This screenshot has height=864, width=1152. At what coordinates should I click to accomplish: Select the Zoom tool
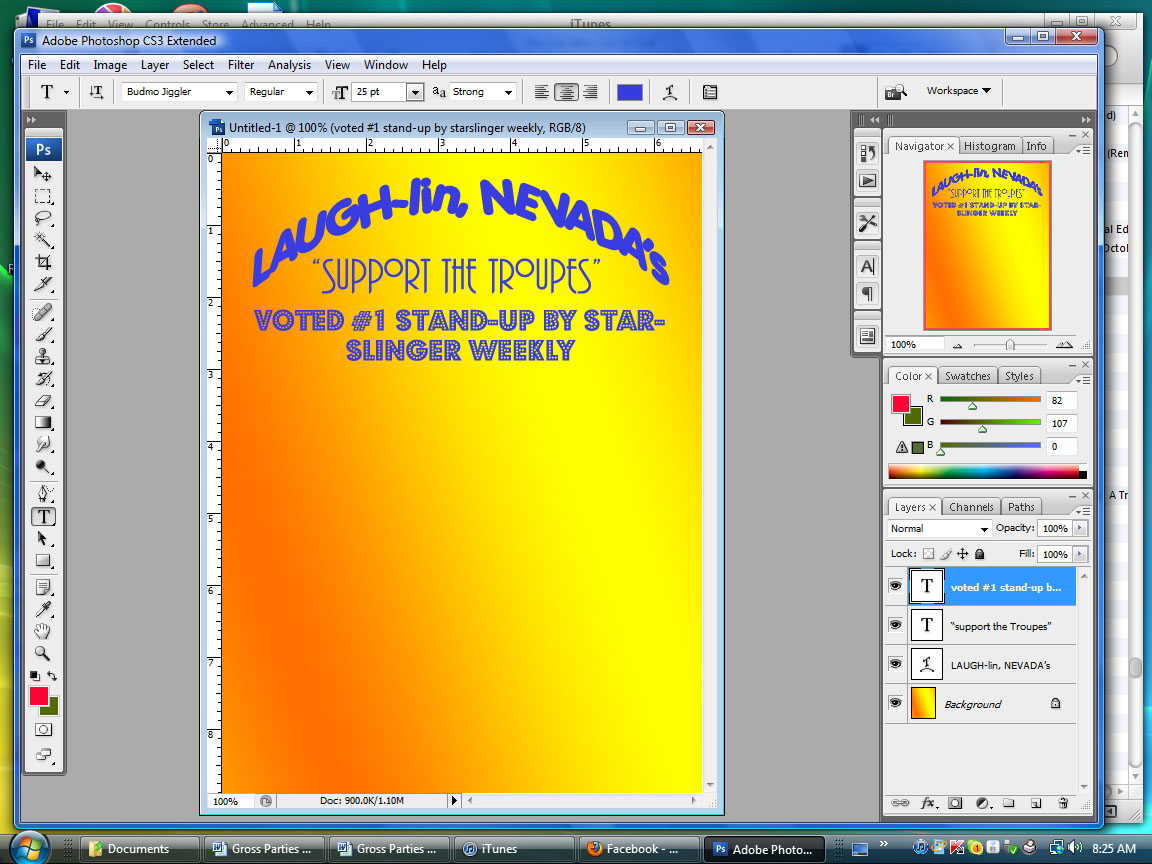click(x=44, y=653)
